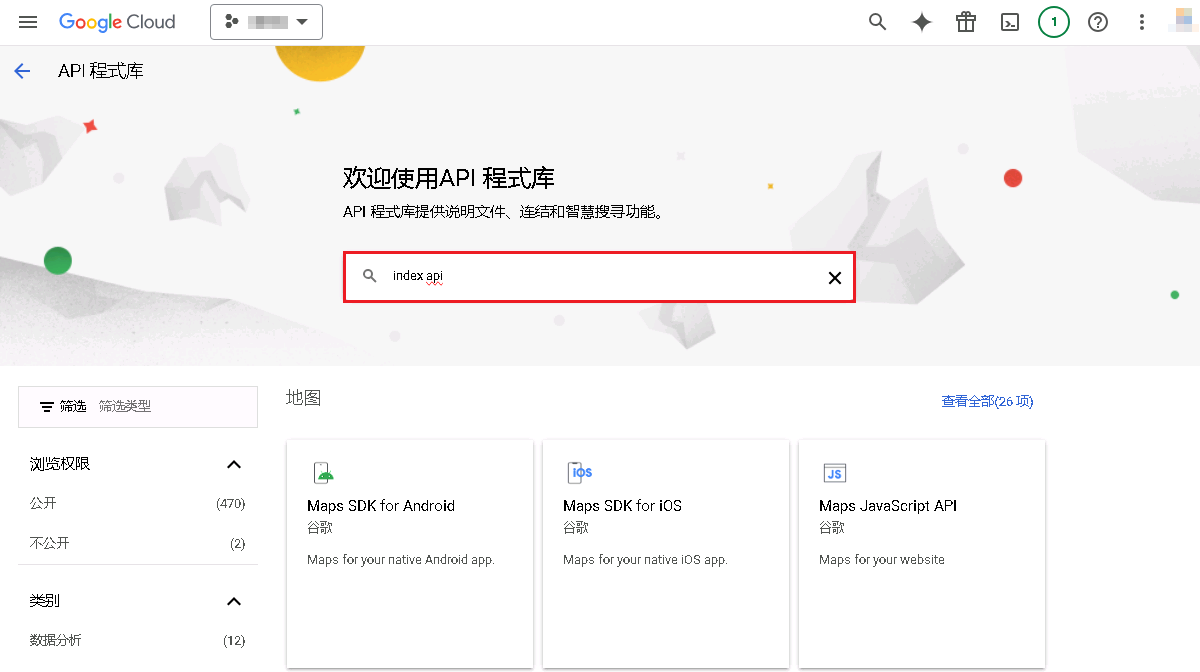This screenshot has height=672, width=1200.
Task: Click the Google Cloud logo
Action: tap(117, 22)
